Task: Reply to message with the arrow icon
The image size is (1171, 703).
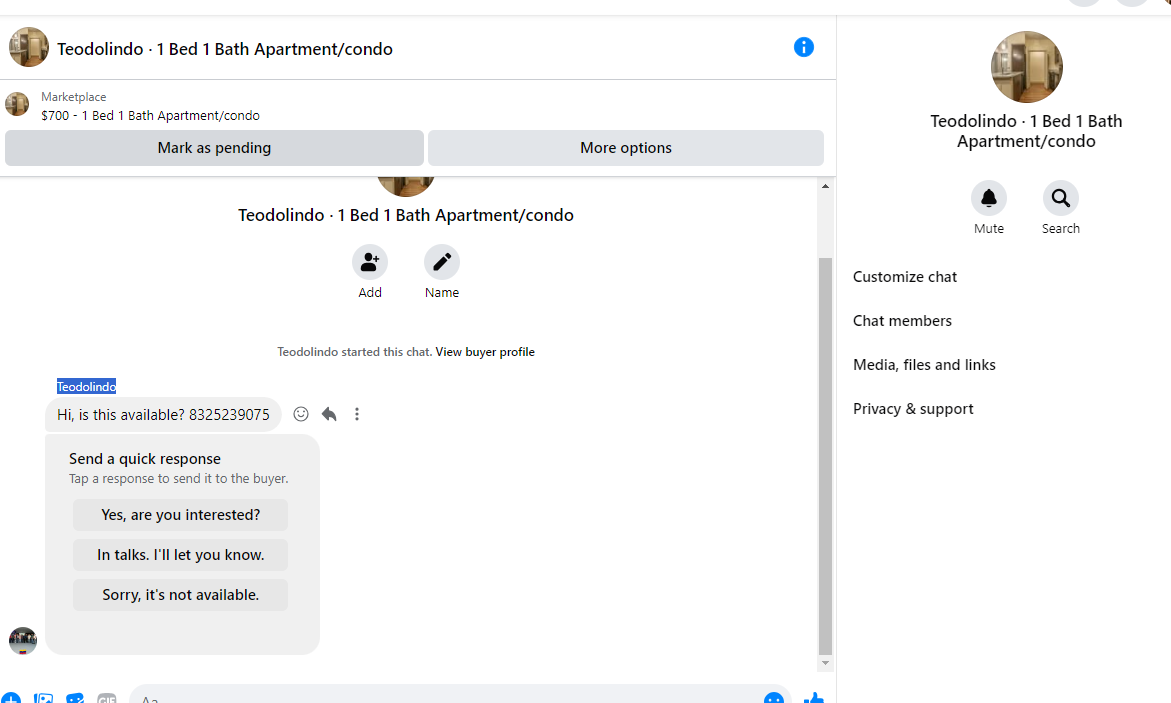Action: [329, 414]
